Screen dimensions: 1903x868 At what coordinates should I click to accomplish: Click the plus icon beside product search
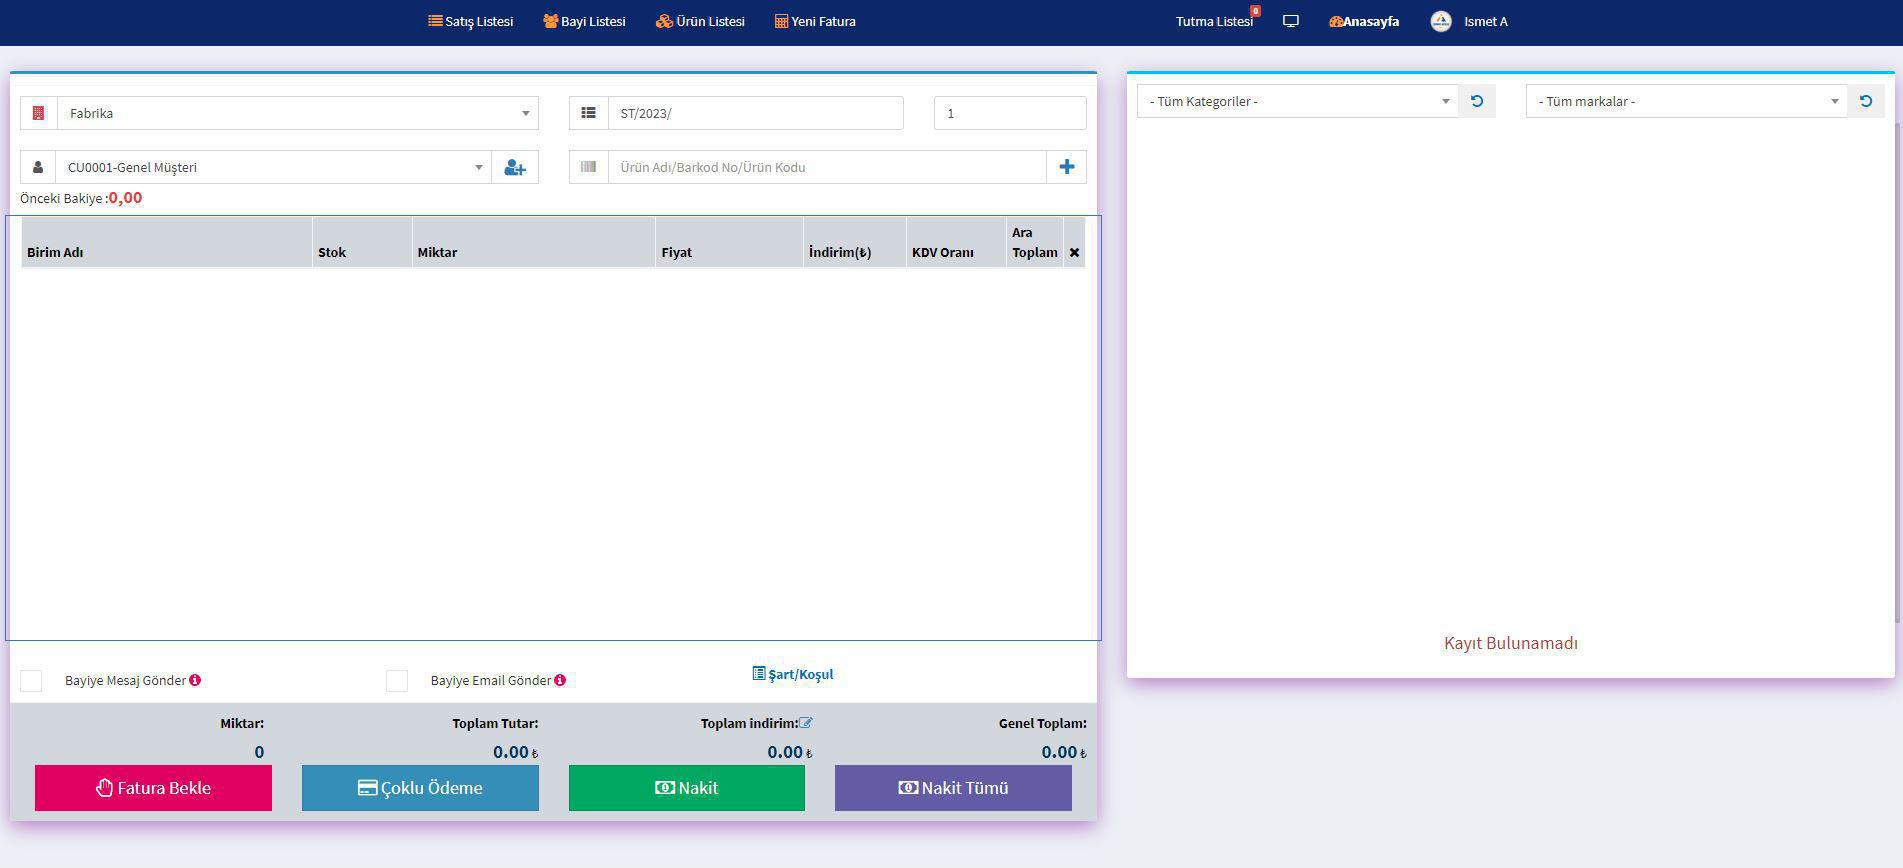pos(1066,167)
